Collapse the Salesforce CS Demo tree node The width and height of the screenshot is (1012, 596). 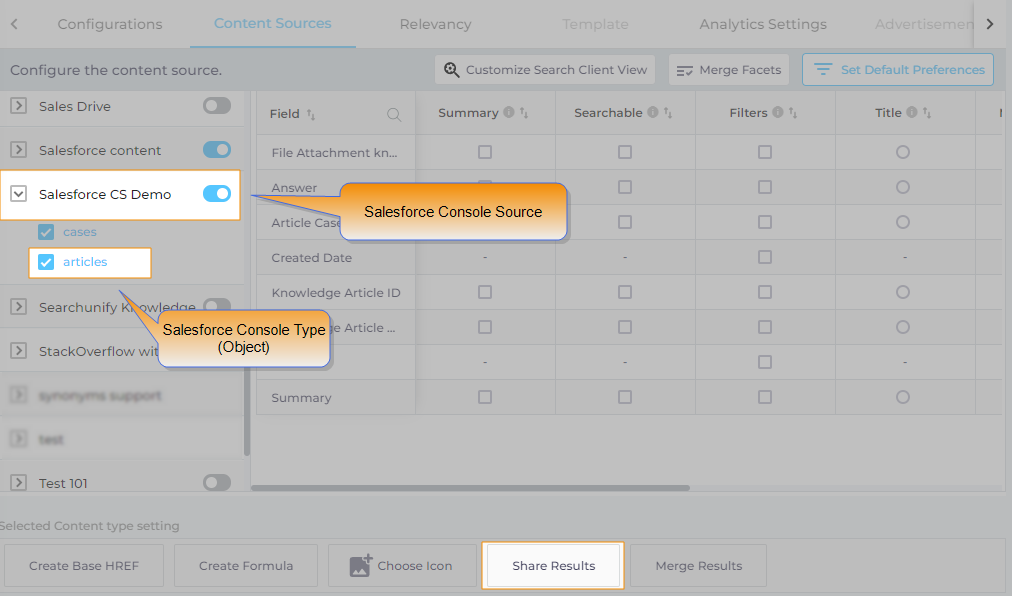pos(18,195)
